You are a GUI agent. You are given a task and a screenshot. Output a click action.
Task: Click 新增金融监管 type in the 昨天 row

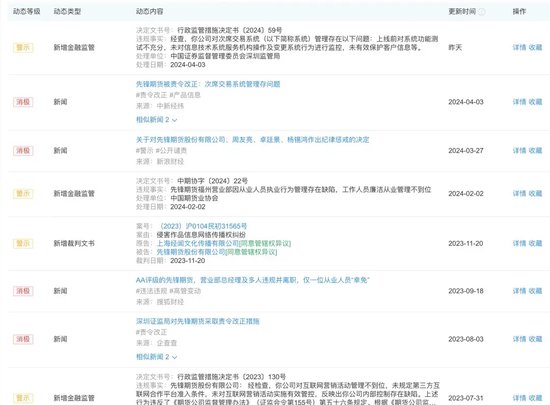click(x=74, y=47)
